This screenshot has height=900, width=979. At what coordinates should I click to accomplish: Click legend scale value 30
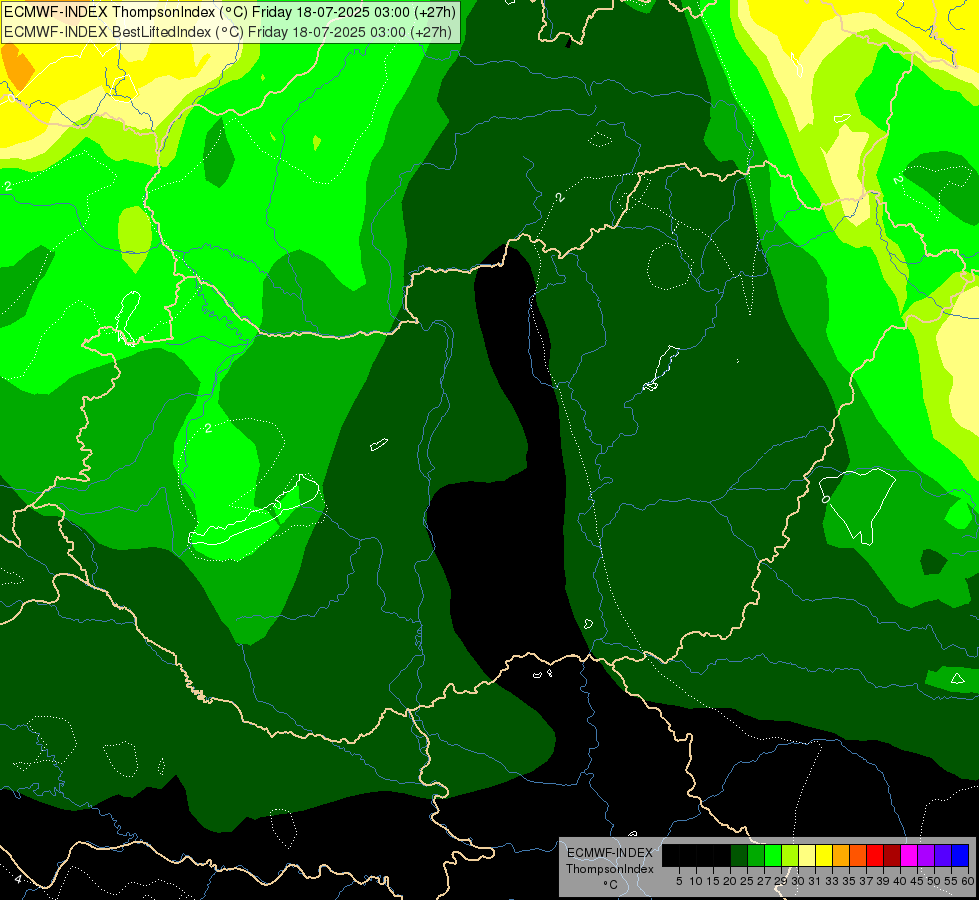pyautogui.click(x=798, y=881)
